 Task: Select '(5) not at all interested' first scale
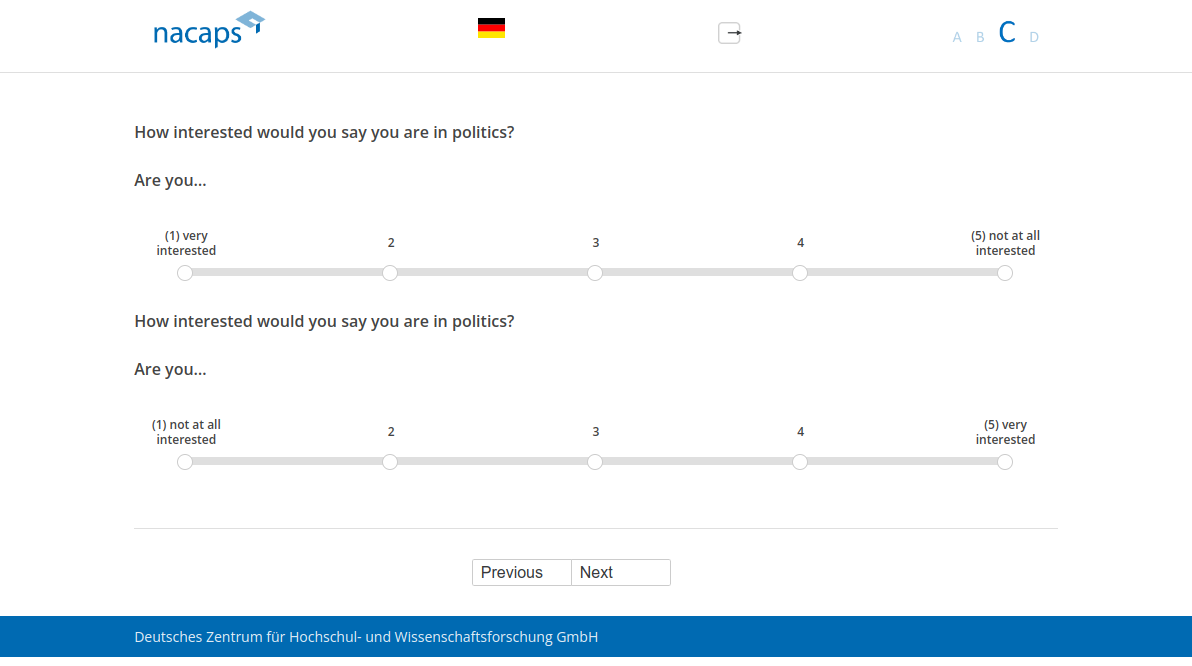tap(1005, 273)
